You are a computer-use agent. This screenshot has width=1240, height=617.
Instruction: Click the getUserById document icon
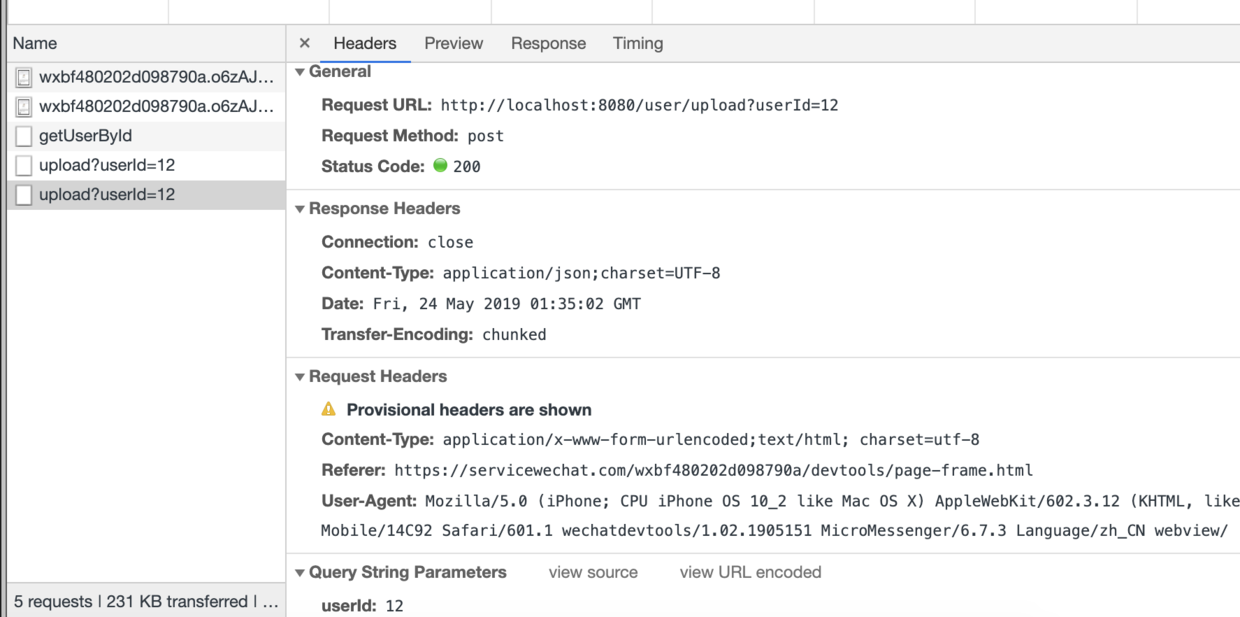[24, 136]
